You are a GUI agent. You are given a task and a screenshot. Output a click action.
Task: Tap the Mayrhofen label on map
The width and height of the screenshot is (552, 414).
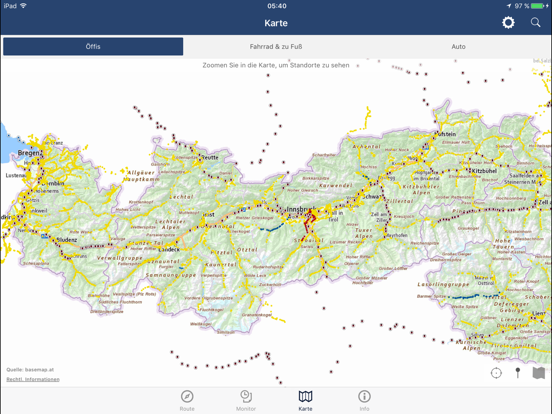(x=397, y=235)
